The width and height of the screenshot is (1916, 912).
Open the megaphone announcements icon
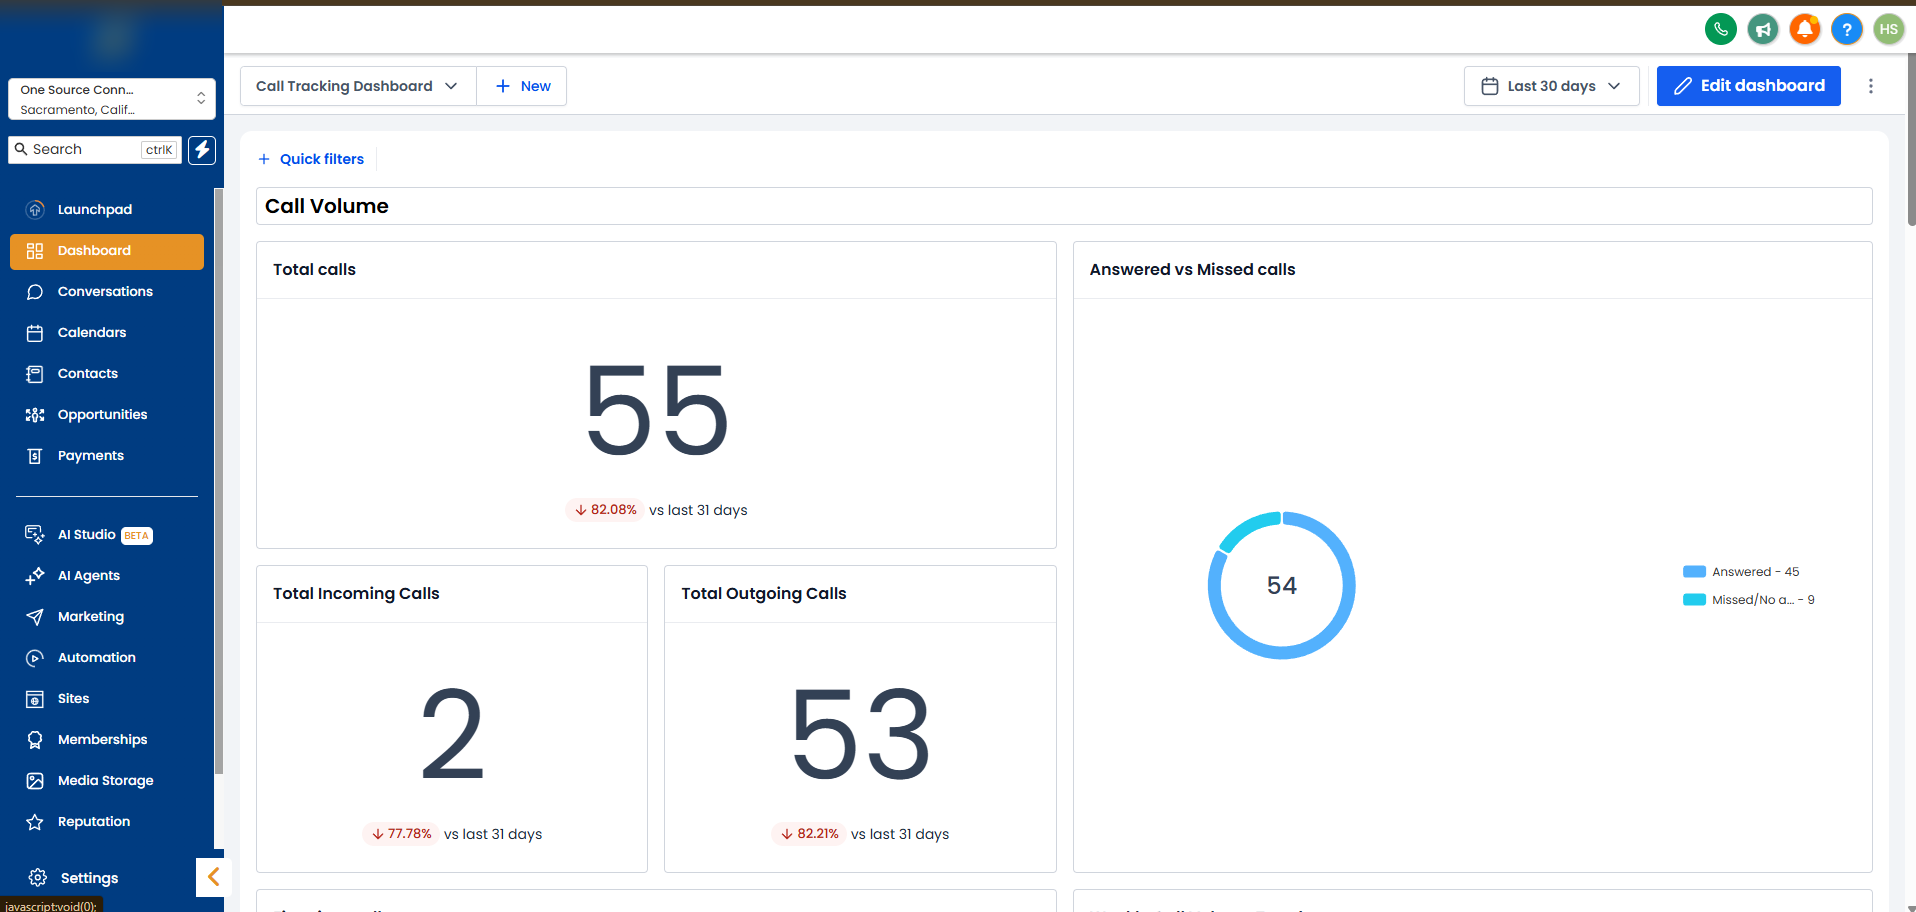pos(1763,29)
